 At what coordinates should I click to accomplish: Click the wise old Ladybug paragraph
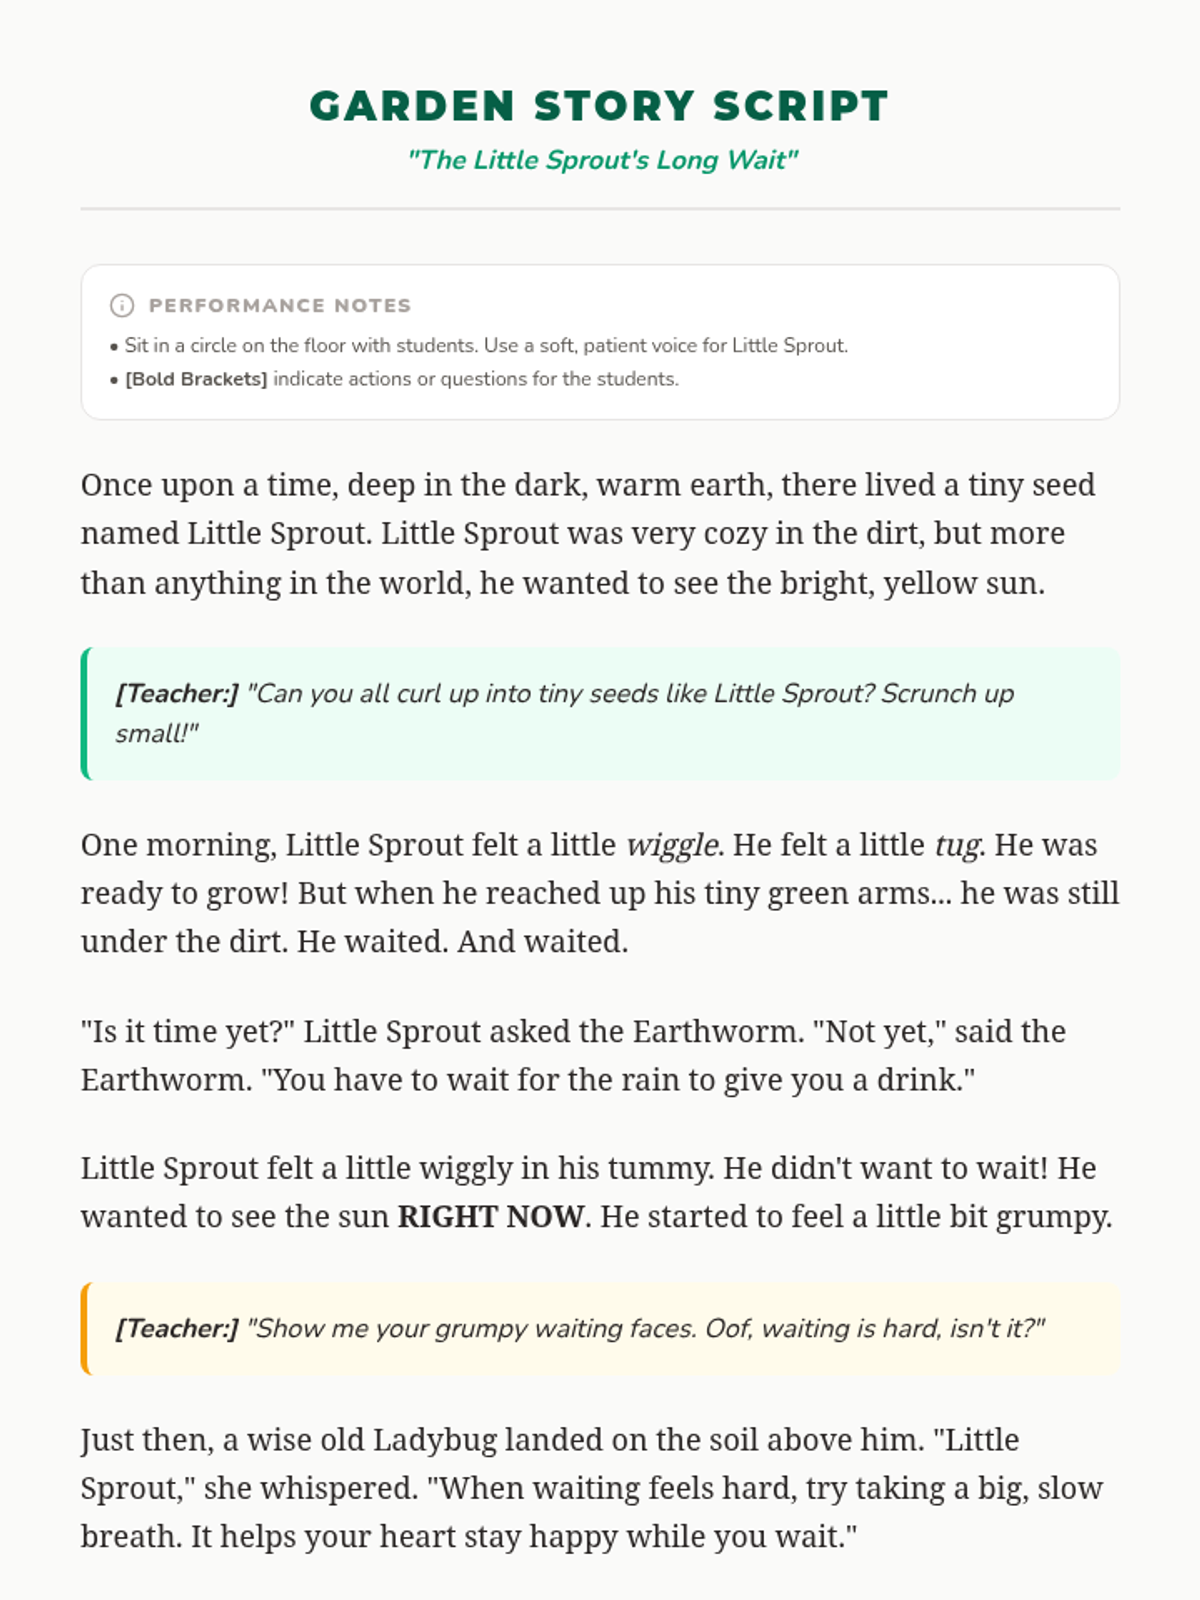(591, 1488)
